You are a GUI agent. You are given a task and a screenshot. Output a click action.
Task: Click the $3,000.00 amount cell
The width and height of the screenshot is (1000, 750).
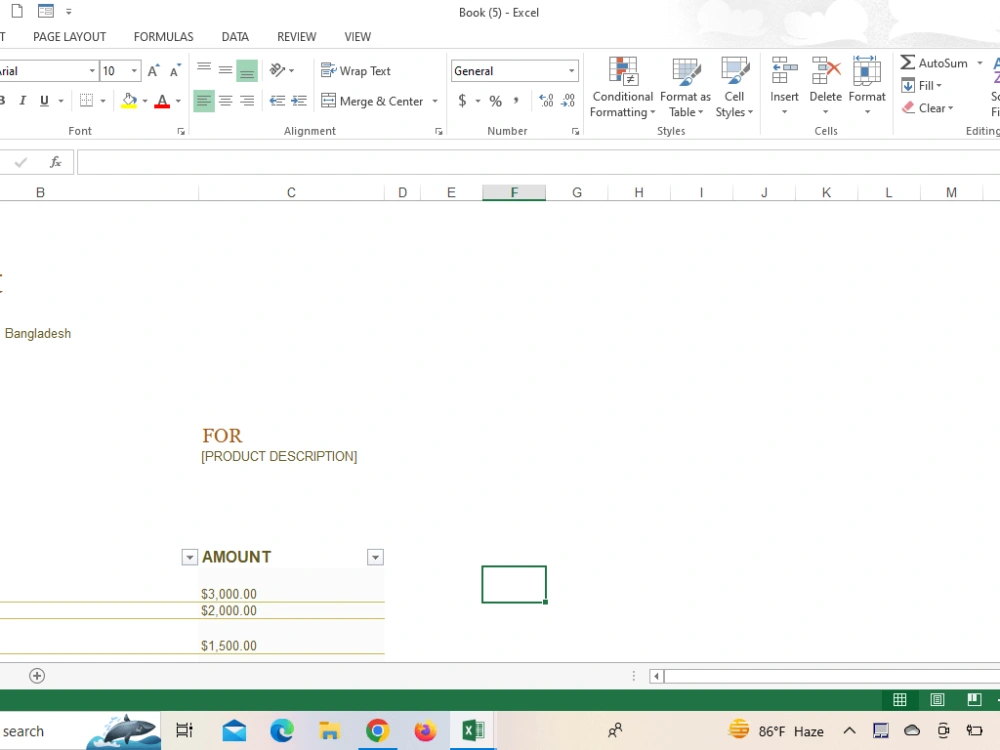pyautogui.click(x=291, y=585)
